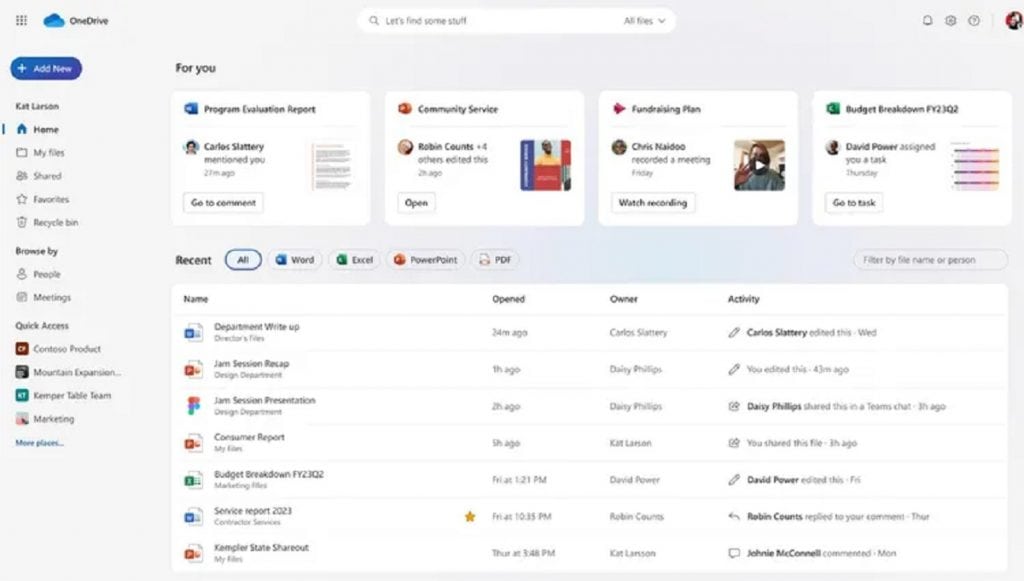This screenshot has width=1024, height=581.
Task: Select the Excel filter chip
Action: (x=355, y=260)
